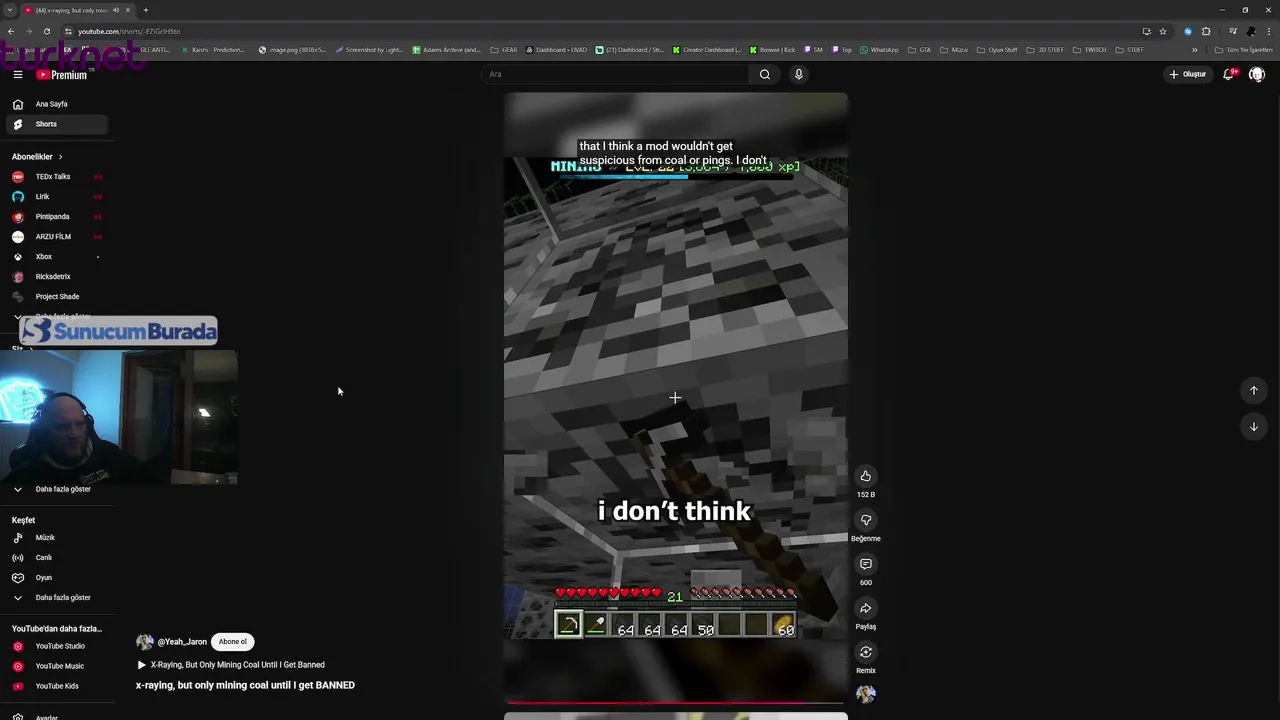Screen dimensions: 1280x720
Task: Expand Daha fazla göster below Oyun
Action: click(56, 598)
